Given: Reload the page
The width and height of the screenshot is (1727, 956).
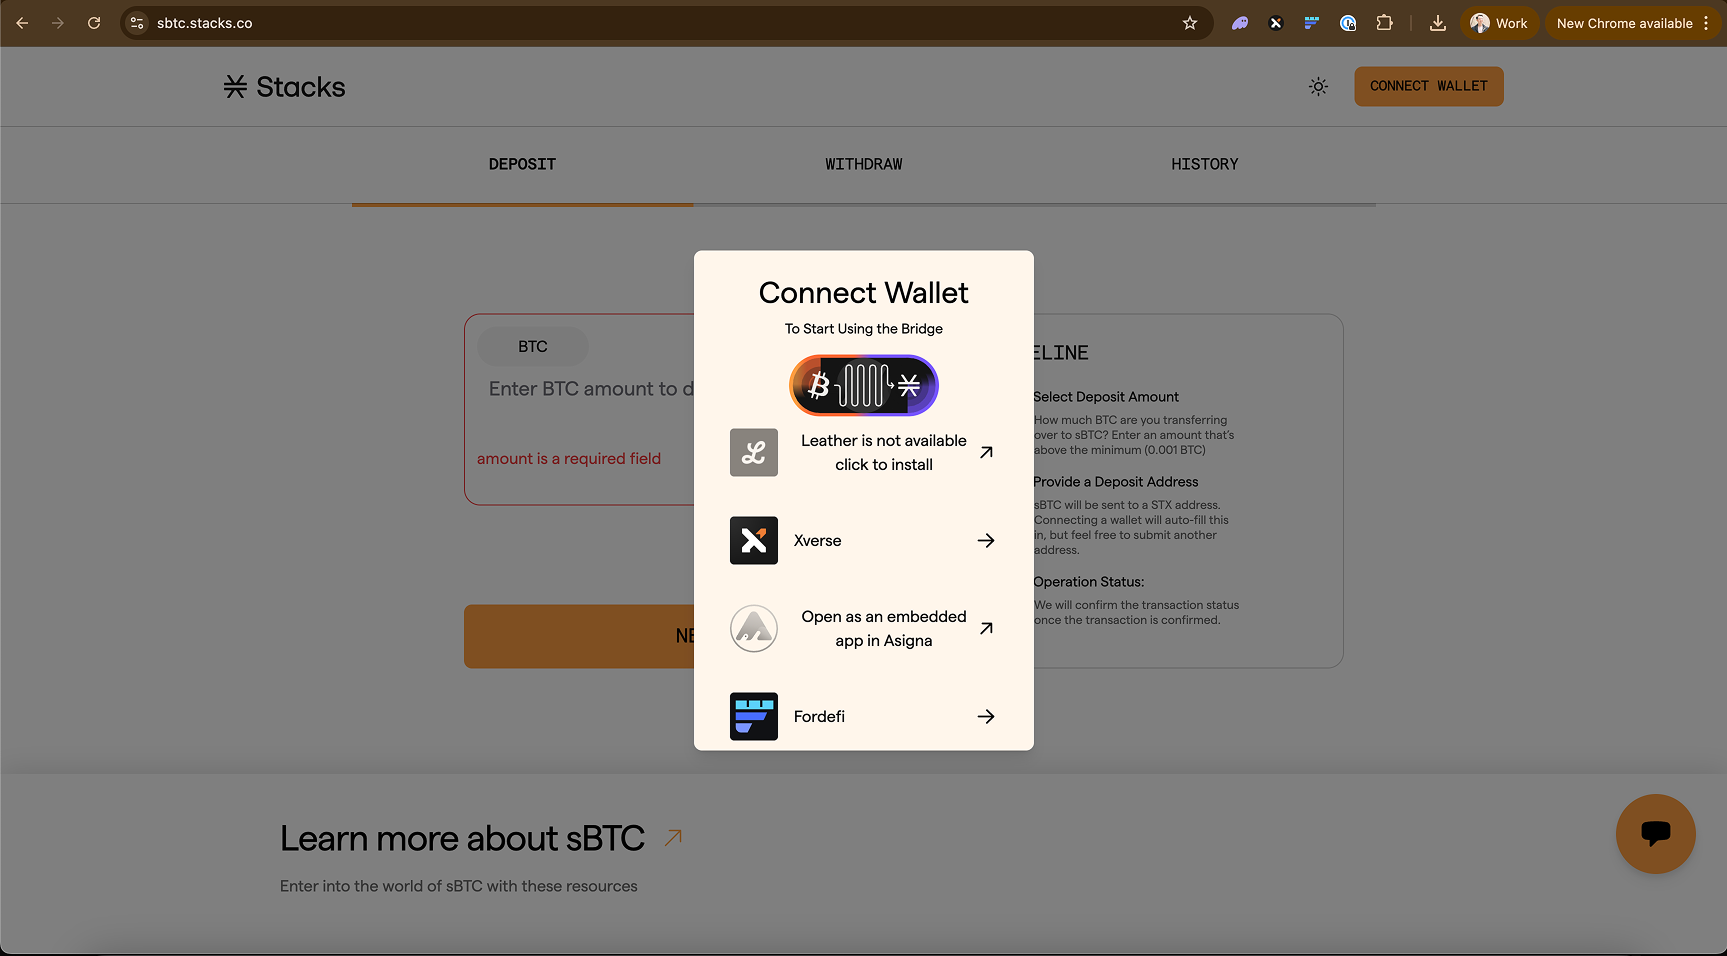Looking at the screenshot, I should point(94,23).
